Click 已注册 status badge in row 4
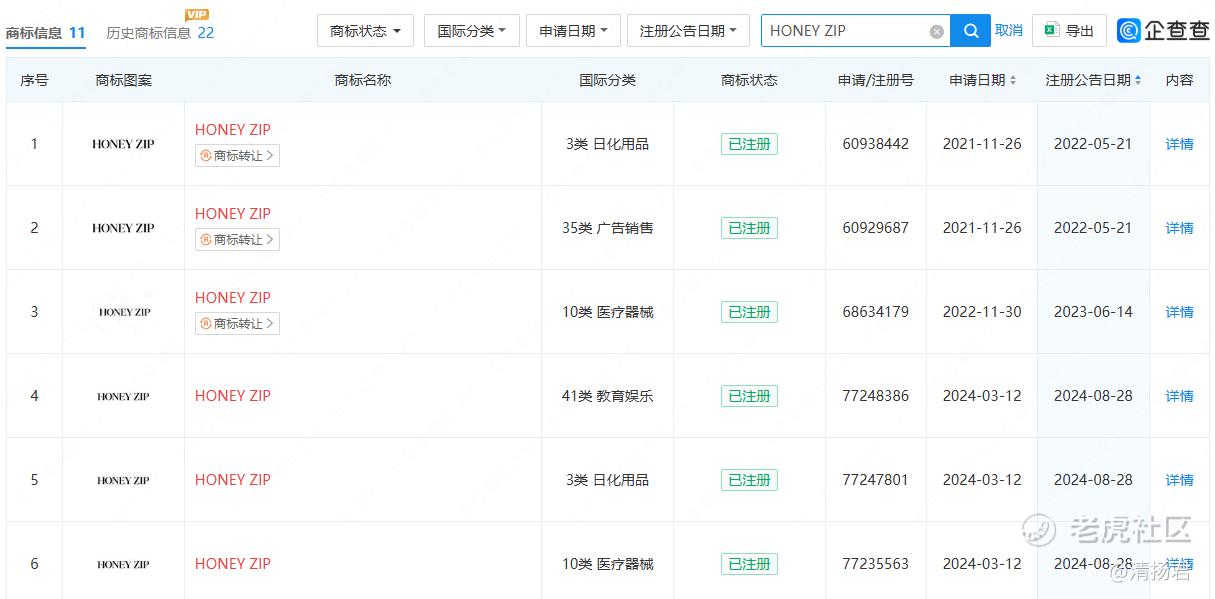Viewport: 1215px width, 599px height. point(749,396)
